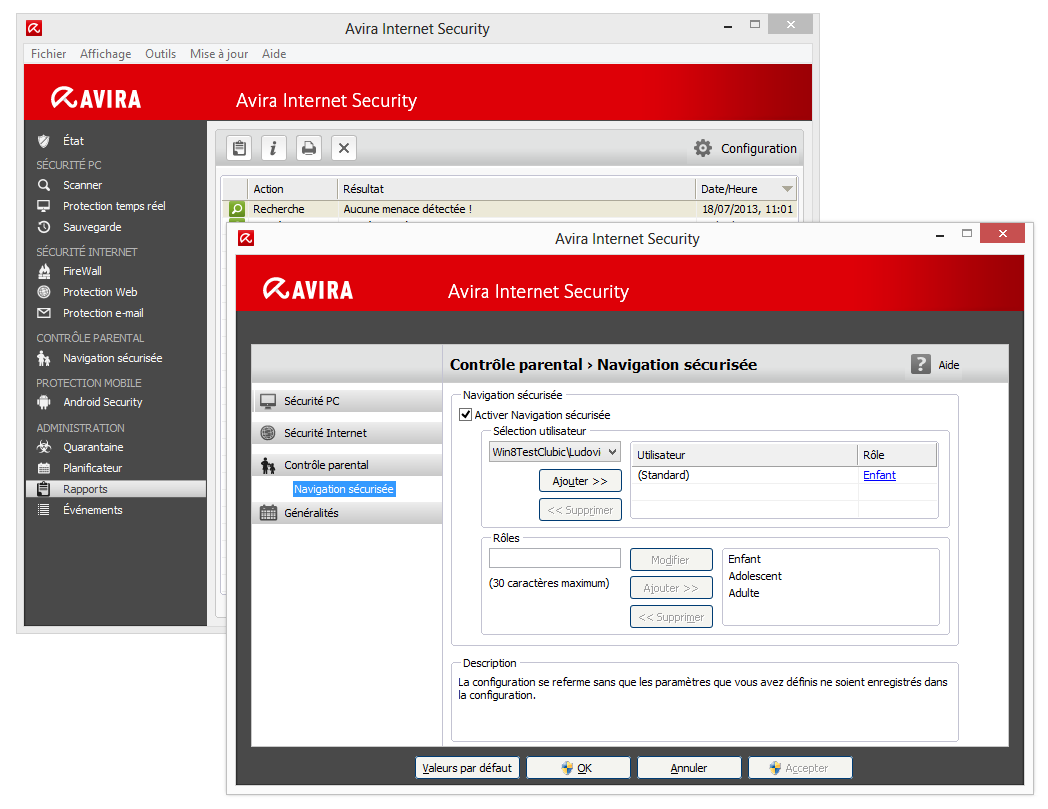Click the information toolbar icon
Screen dimensions: 1048x809
click(x=273, y=148)
